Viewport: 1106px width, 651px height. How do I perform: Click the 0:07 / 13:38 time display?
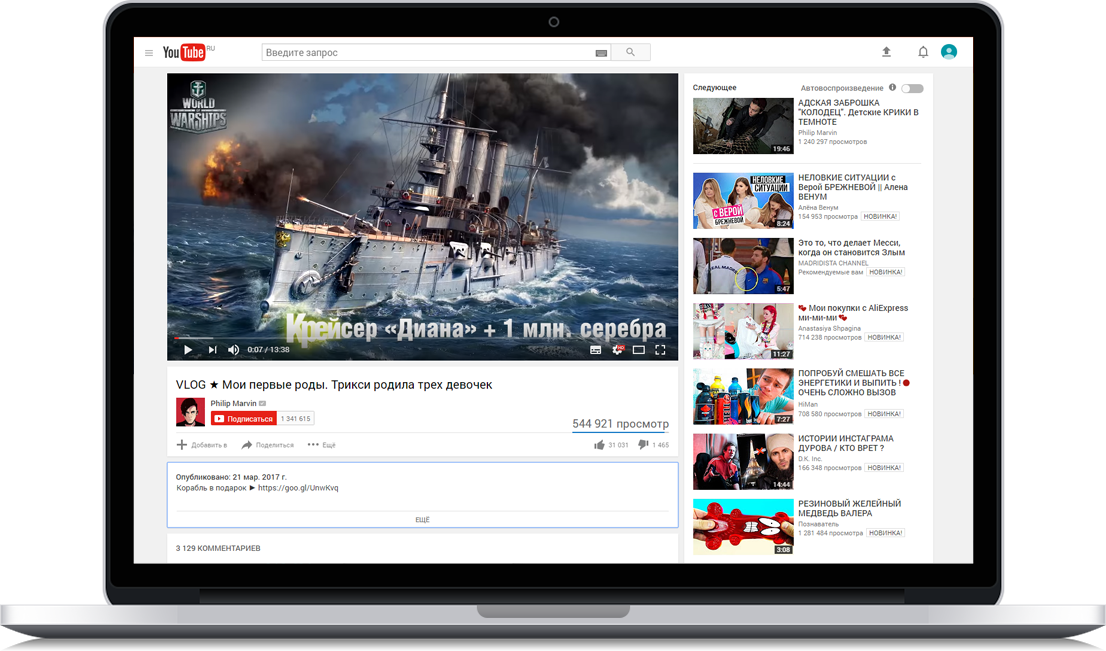click(268, 350)
